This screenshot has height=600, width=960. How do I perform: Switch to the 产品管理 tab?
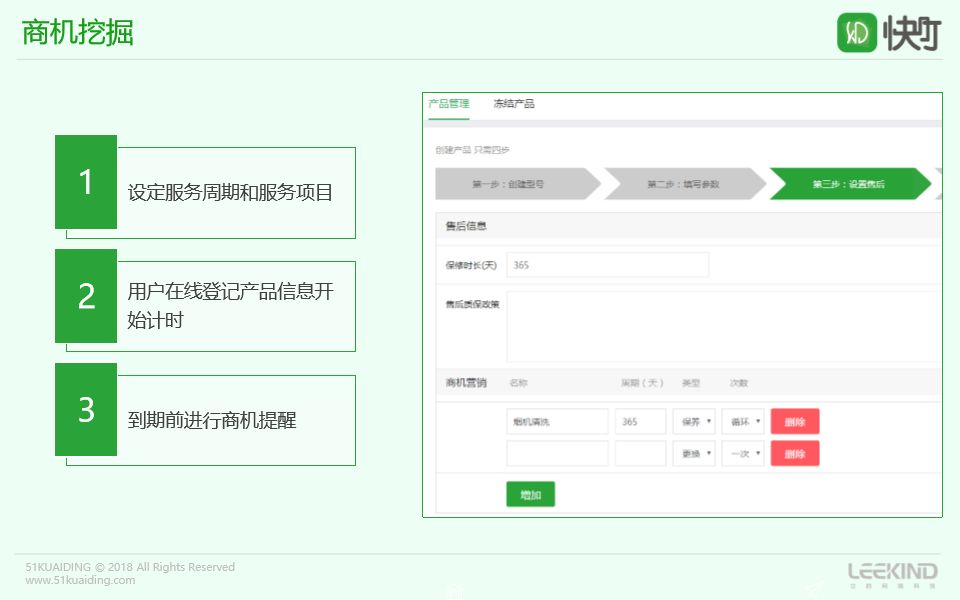[x=448, y=104]
